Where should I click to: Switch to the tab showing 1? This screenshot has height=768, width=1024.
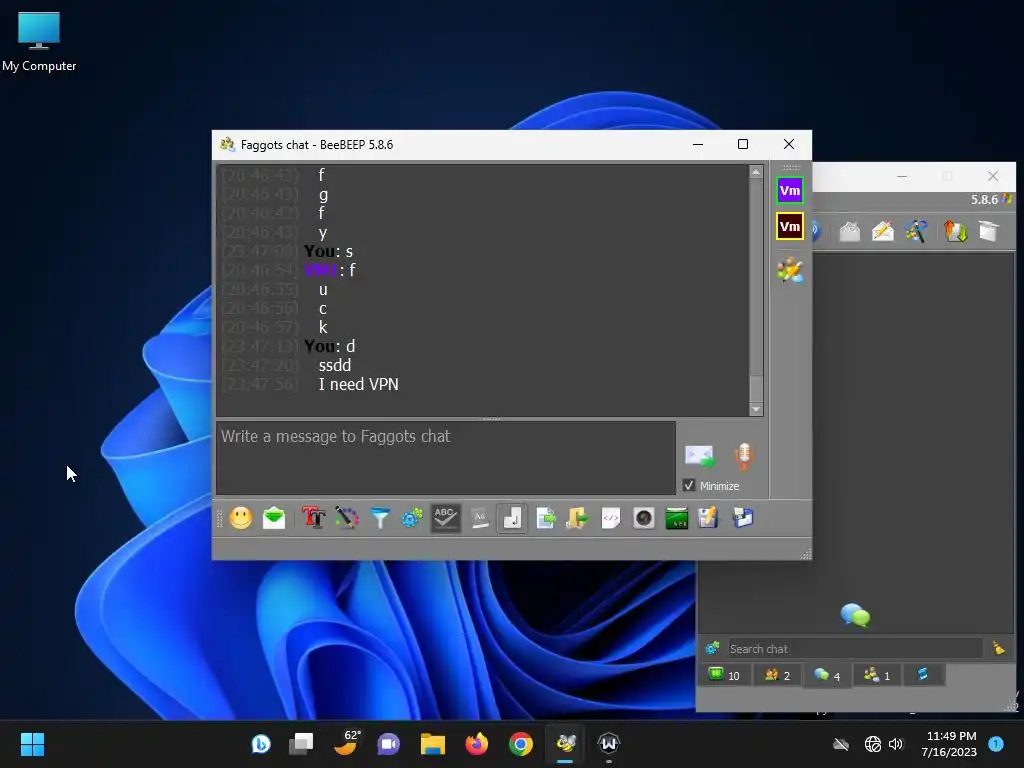[x=877, y=675]
